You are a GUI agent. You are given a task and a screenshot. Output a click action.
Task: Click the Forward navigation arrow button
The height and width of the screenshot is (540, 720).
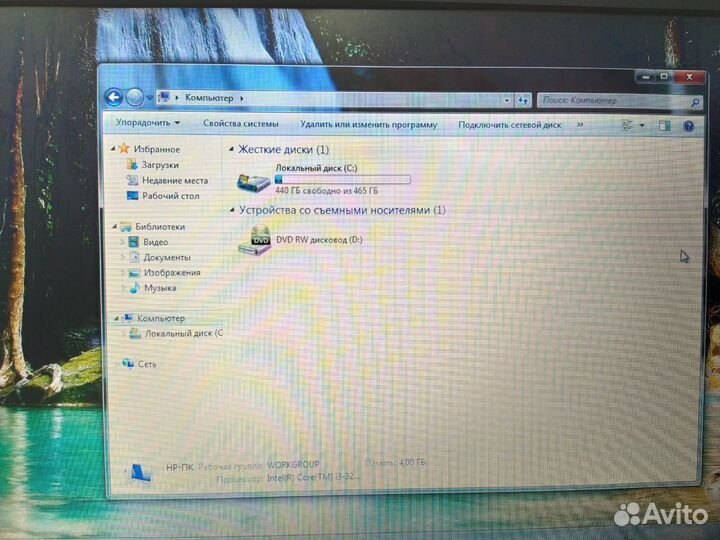(x=135, y=97)
